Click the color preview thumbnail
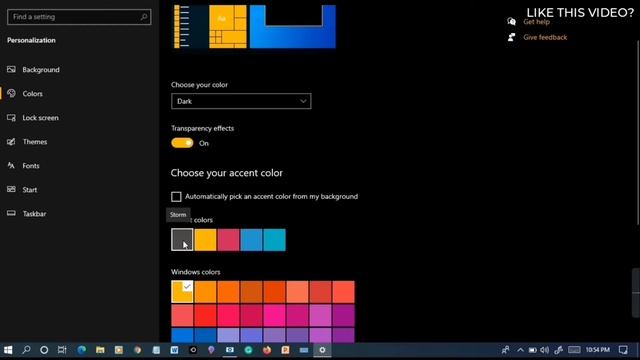Image resolution: width=640 pixels, height=360 pixels. coord(255,27)
